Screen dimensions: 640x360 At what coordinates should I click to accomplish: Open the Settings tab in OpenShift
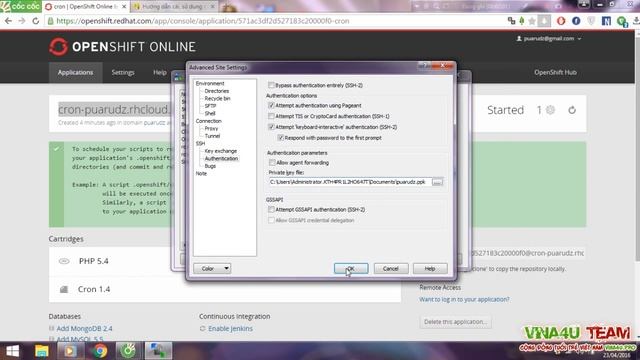point(123,72)
